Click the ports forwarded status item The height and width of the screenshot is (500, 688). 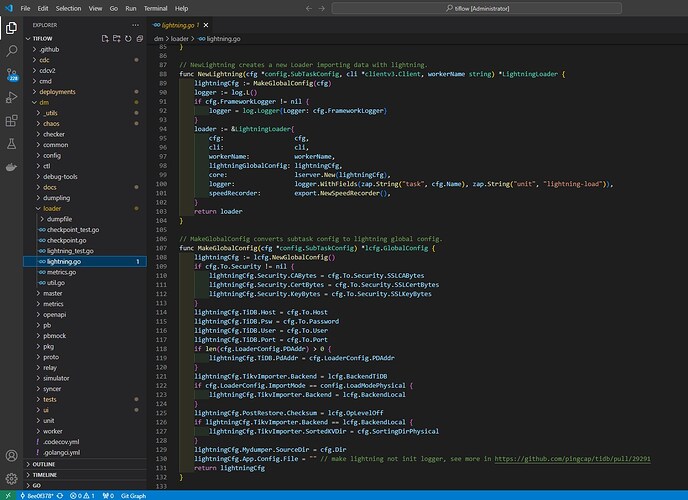pyautogui.click(x=108, y=496)
